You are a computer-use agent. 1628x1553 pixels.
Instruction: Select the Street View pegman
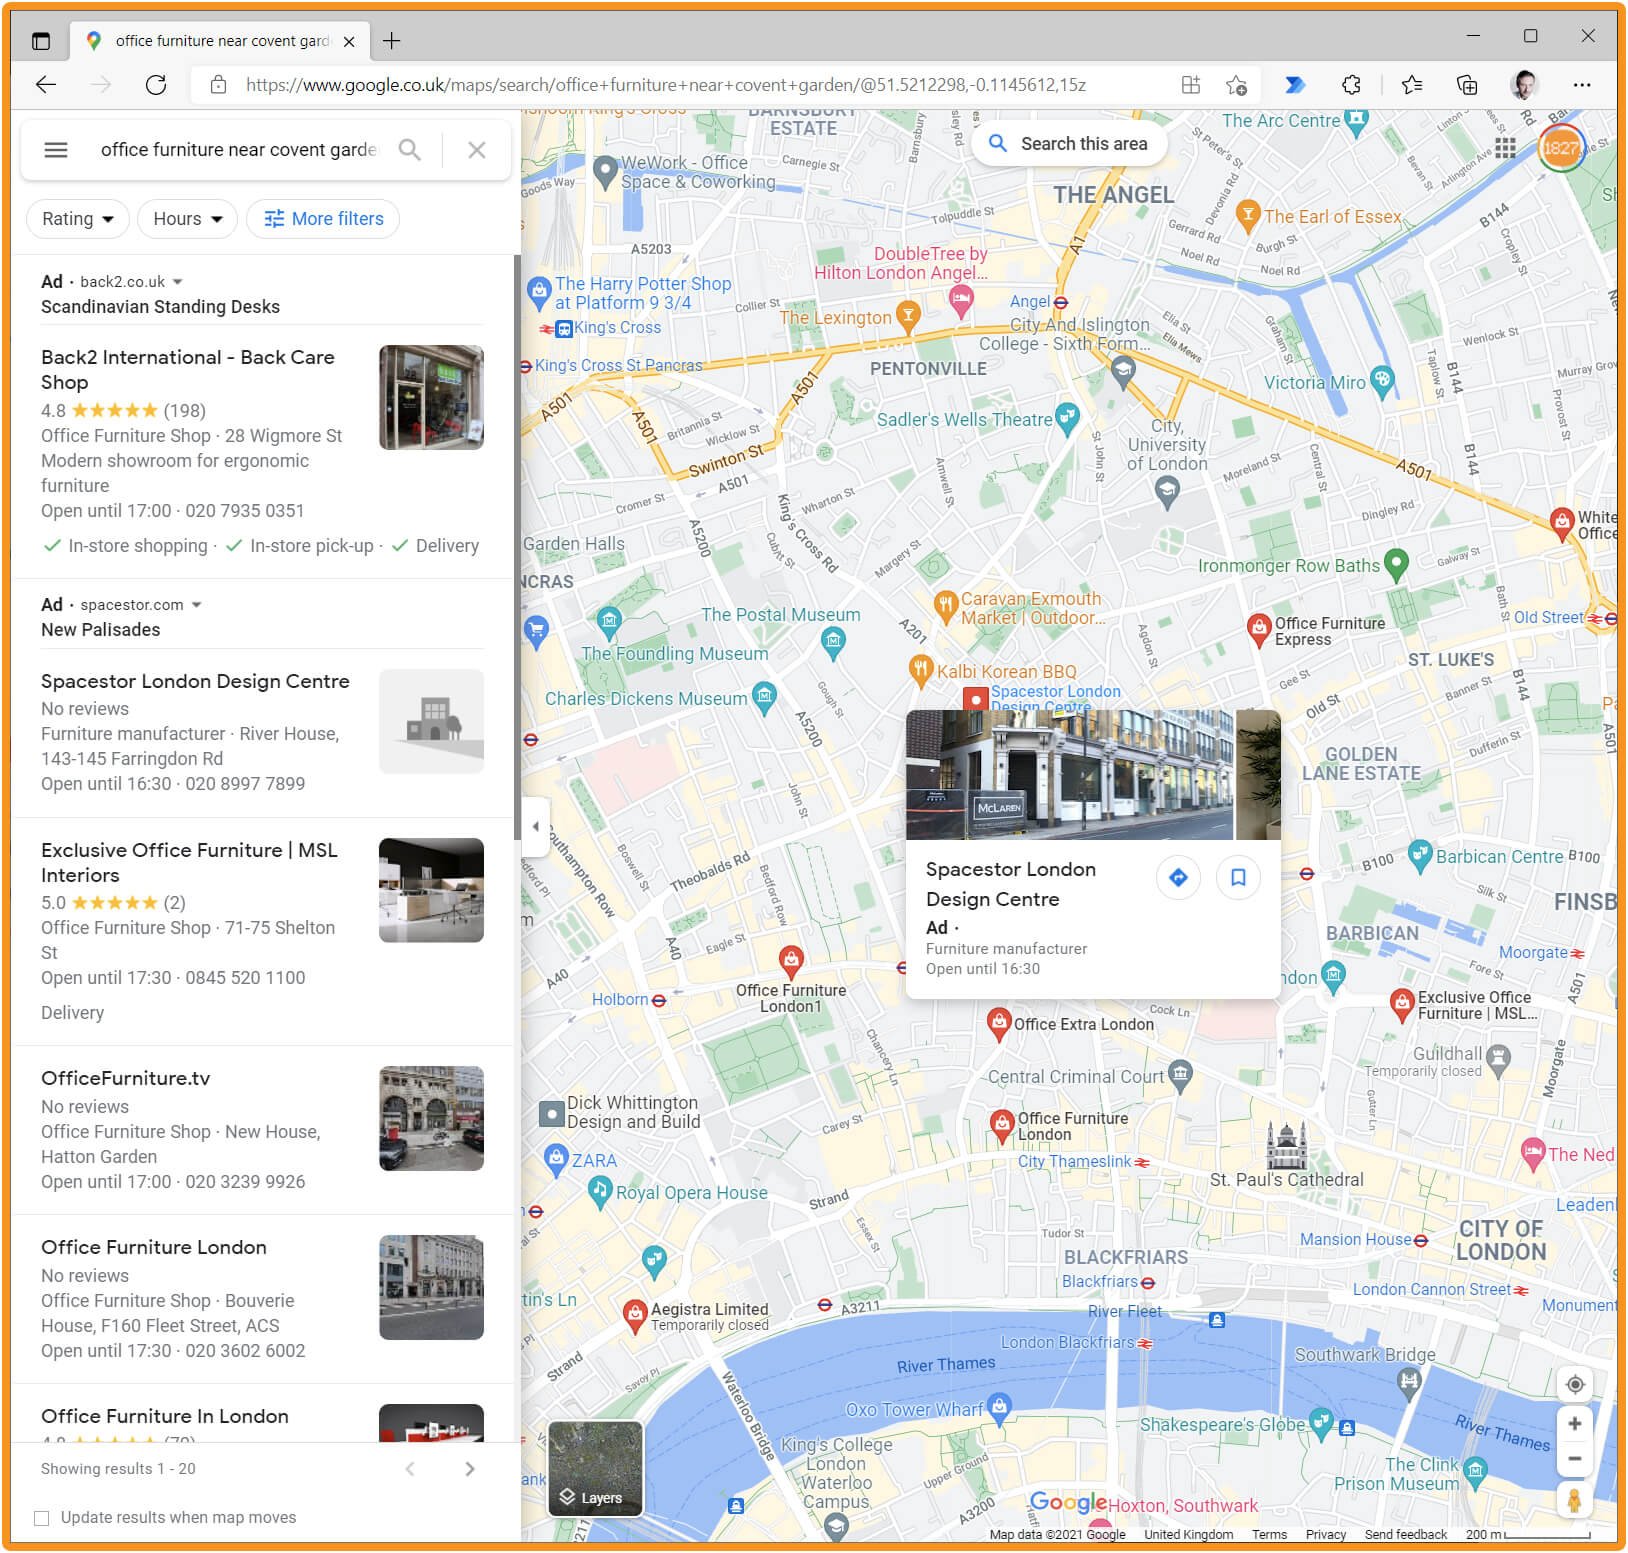1575,1500
